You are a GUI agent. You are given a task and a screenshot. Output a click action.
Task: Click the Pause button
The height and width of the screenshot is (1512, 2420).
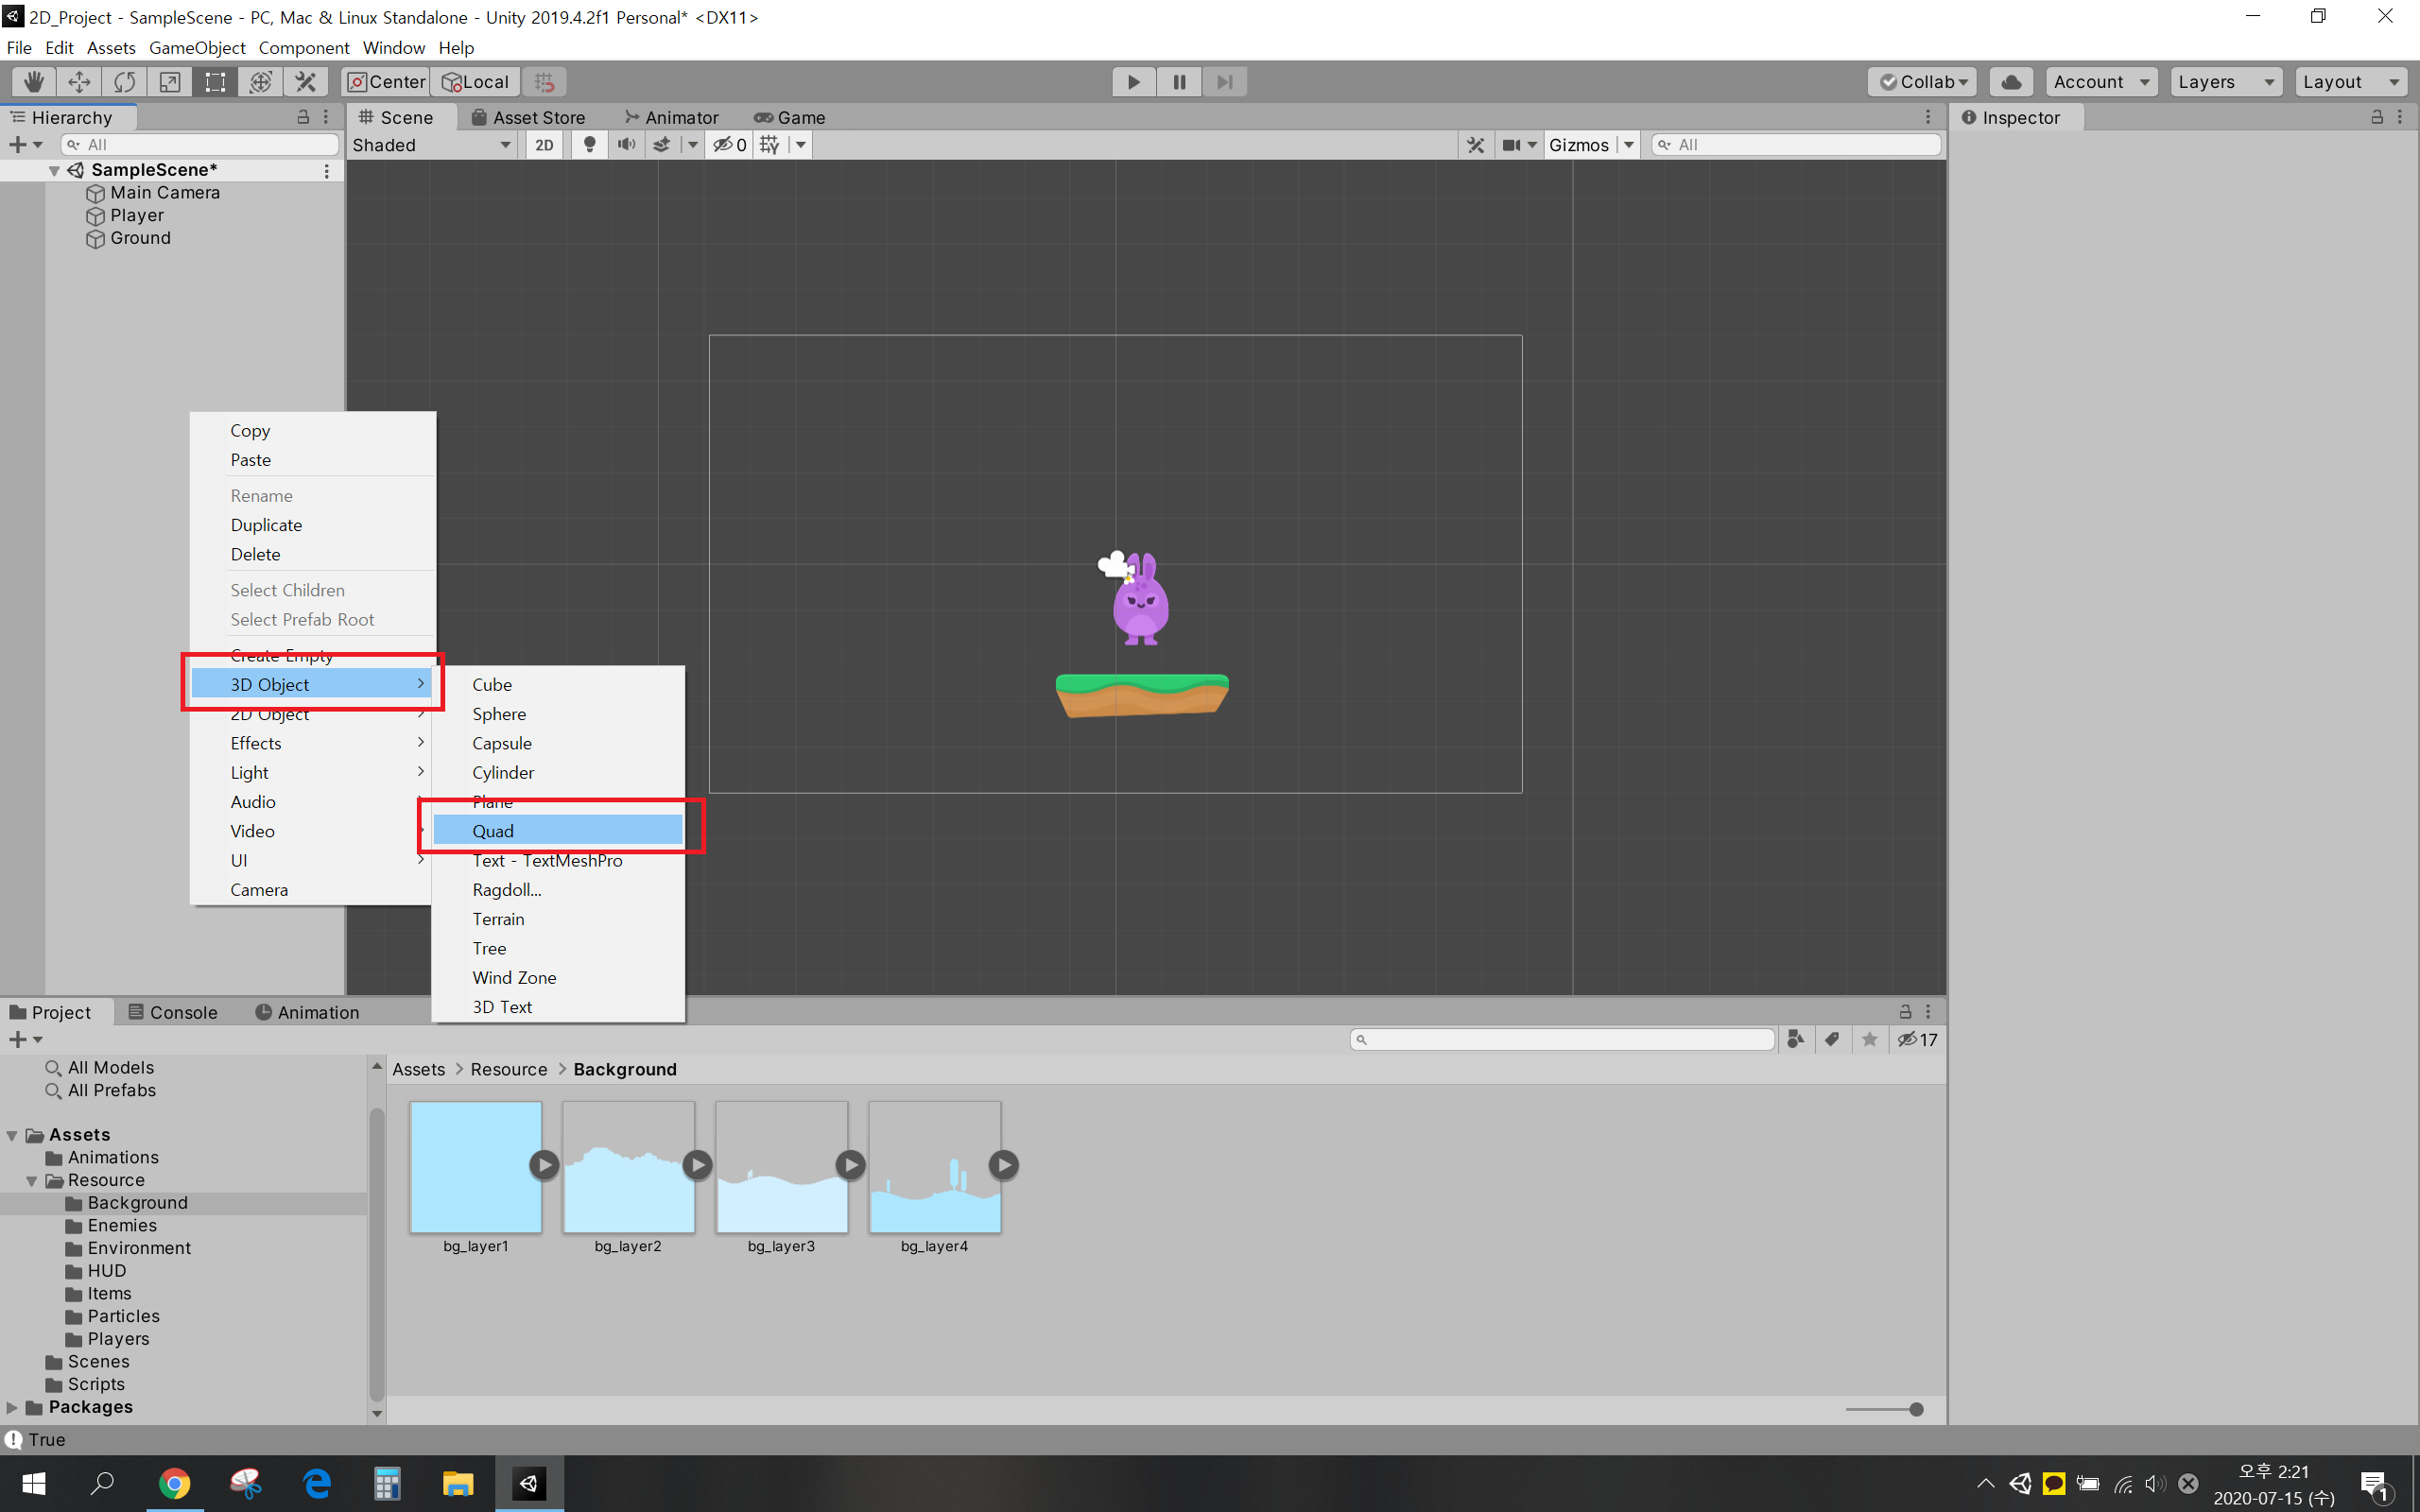point(1179,82)
